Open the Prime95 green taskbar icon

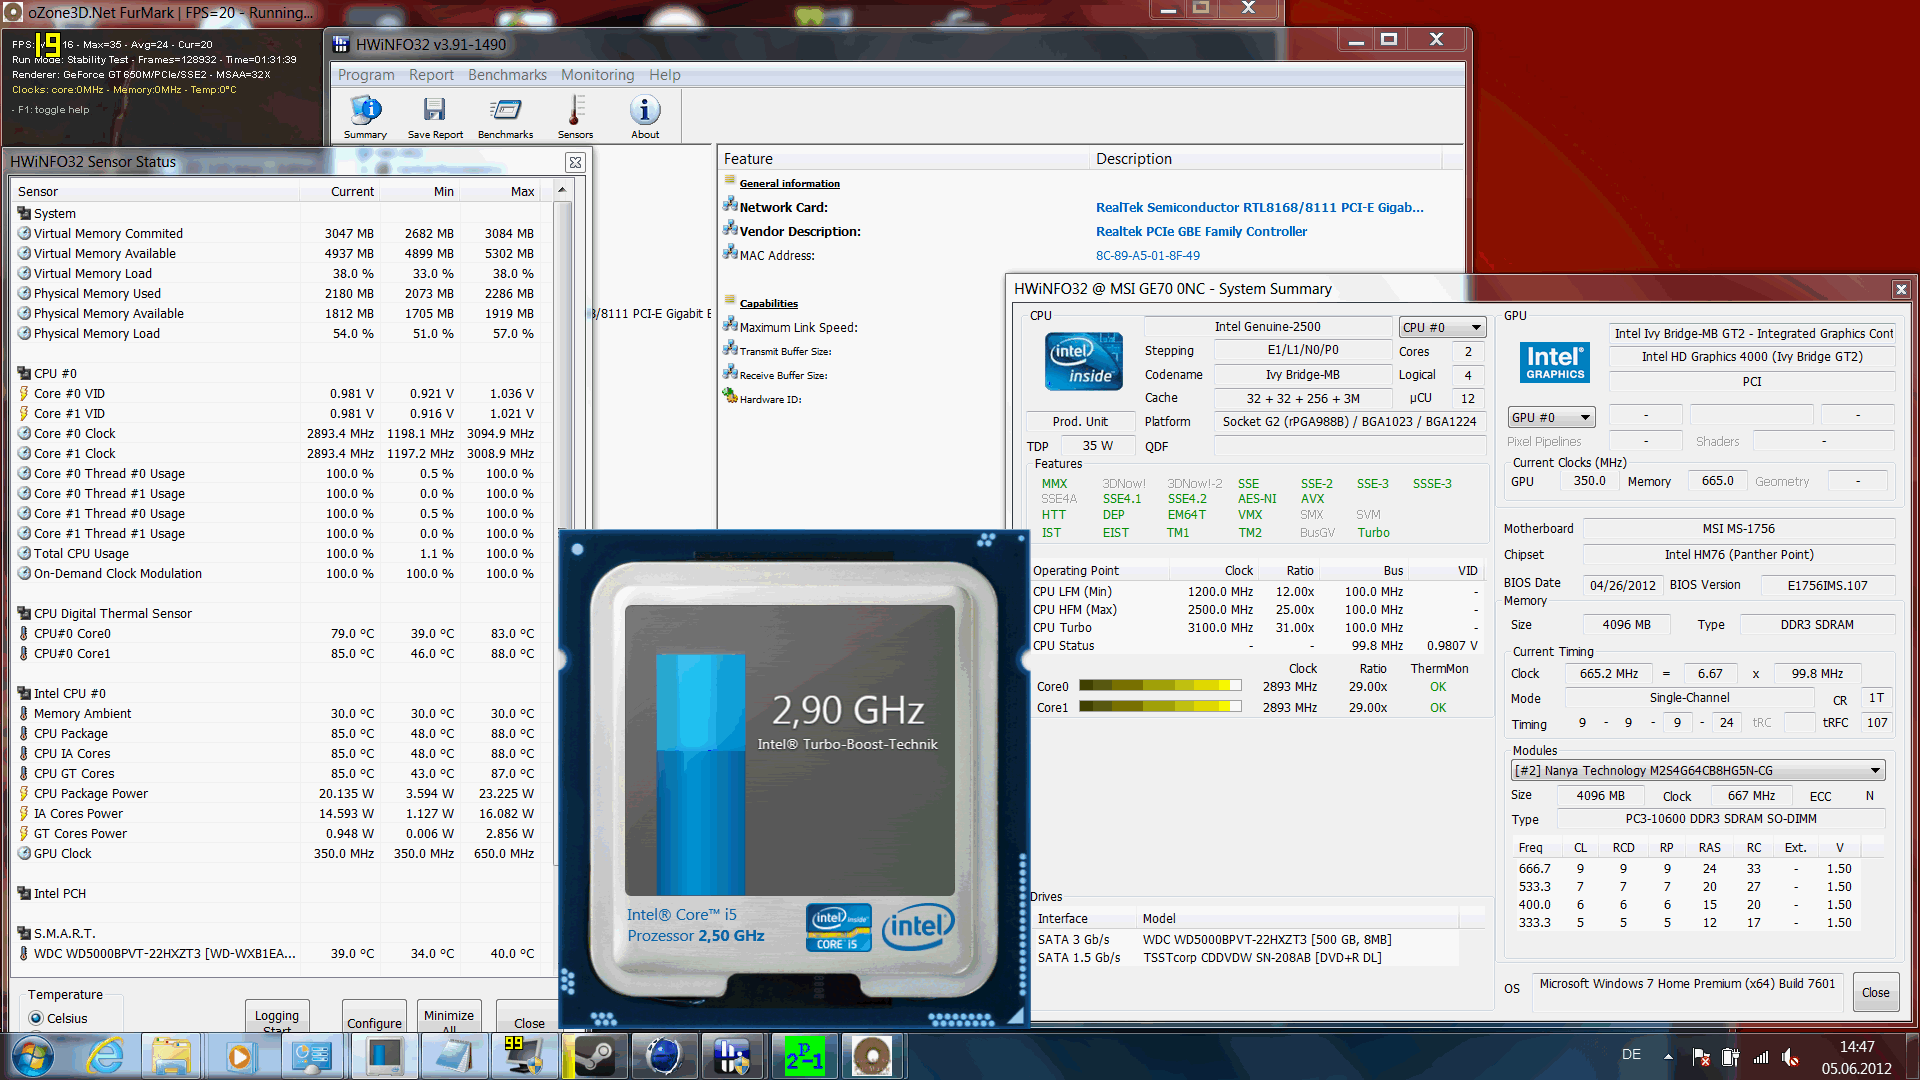pyautogui.click(x=803, y=1056)
